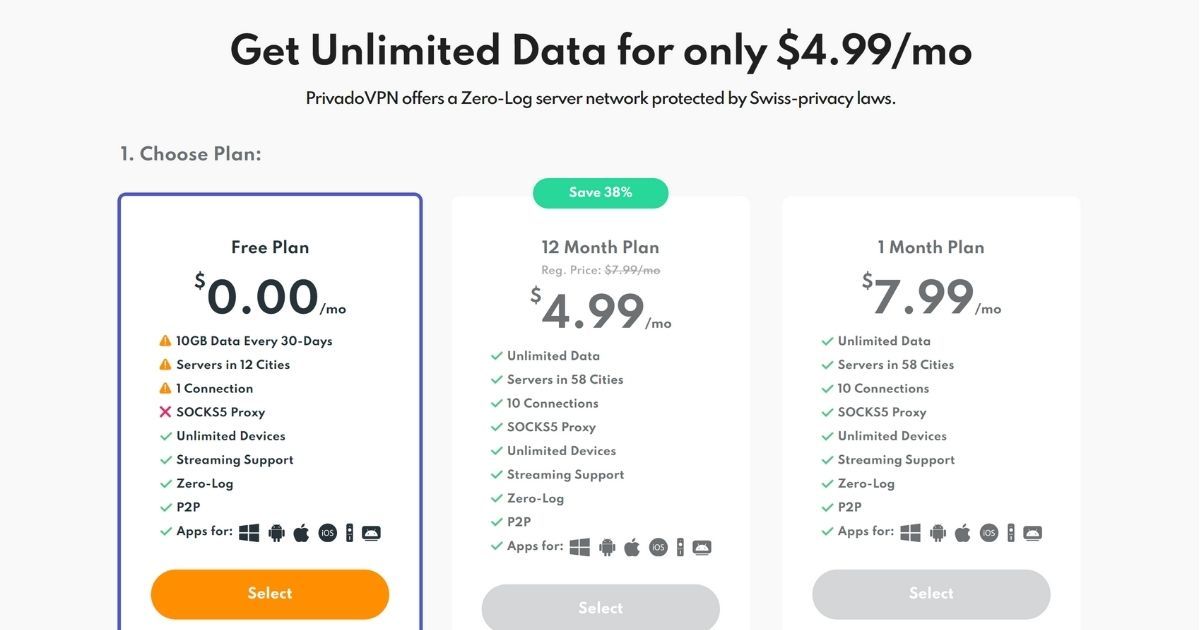Click warning icon next to 10GB Data
The width and height of the screenshot is (1200, 630).
tap(166, 341)
